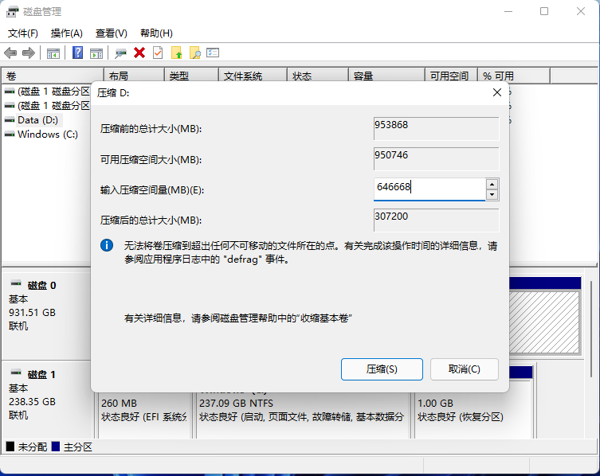Image resolution: width=600 pixels, height=476 pixels.
Task: Select the hatched partition block on 磁盘 0
Action: [544, 322]
